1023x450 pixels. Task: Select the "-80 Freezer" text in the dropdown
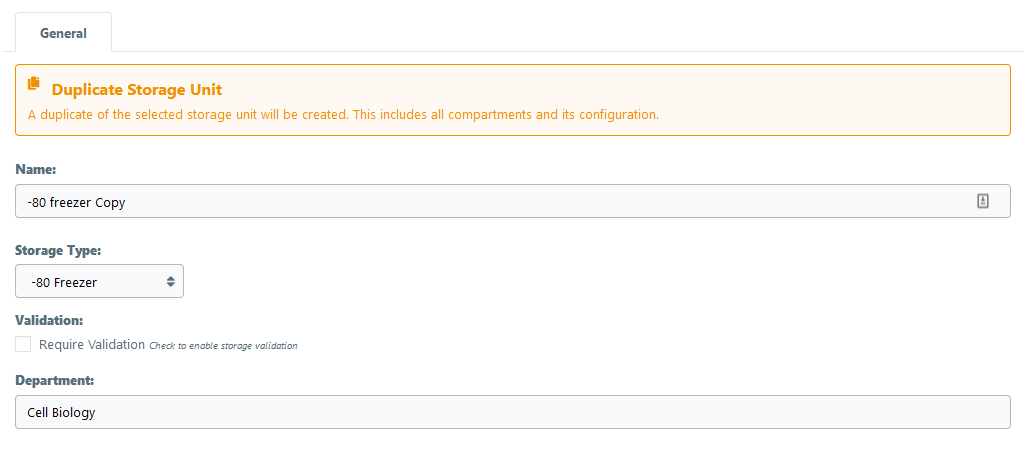(64, 282)
